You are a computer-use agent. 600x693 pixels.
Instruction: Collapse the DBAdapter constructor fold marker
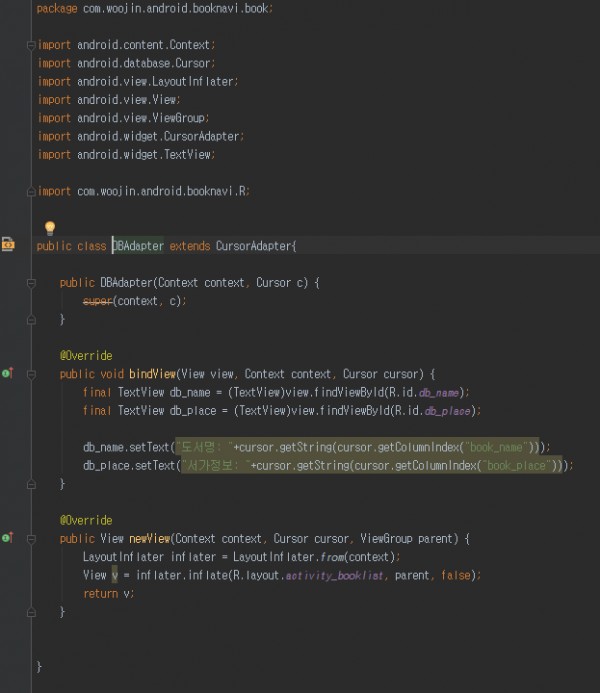[31, 283]
